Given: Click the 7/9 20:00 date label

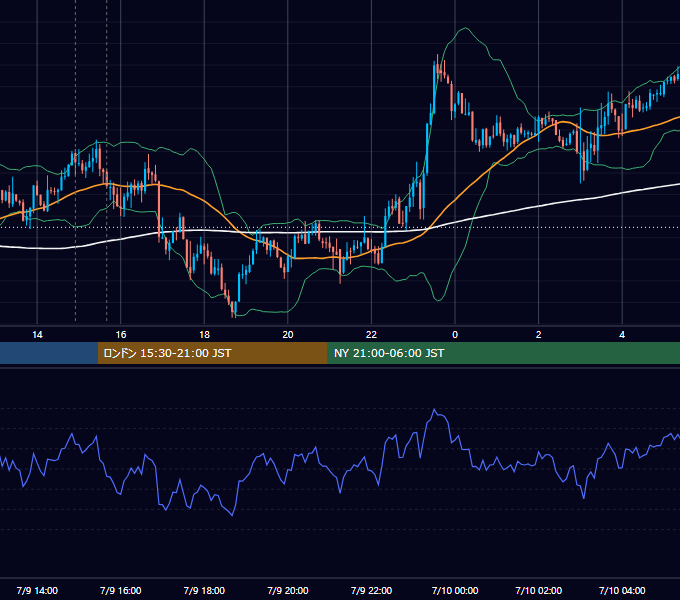Looking at the screenshot, I should coord(288,590).
